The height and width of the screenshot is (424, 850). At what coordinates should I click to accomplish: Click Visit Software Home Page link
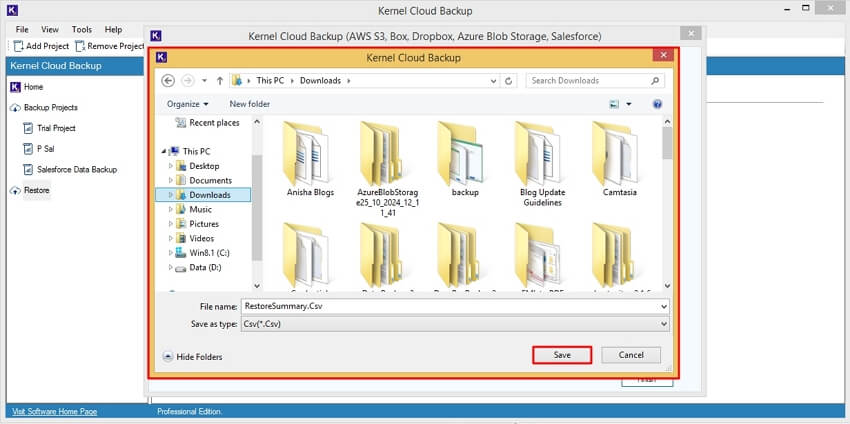click(x=54, y=412)
